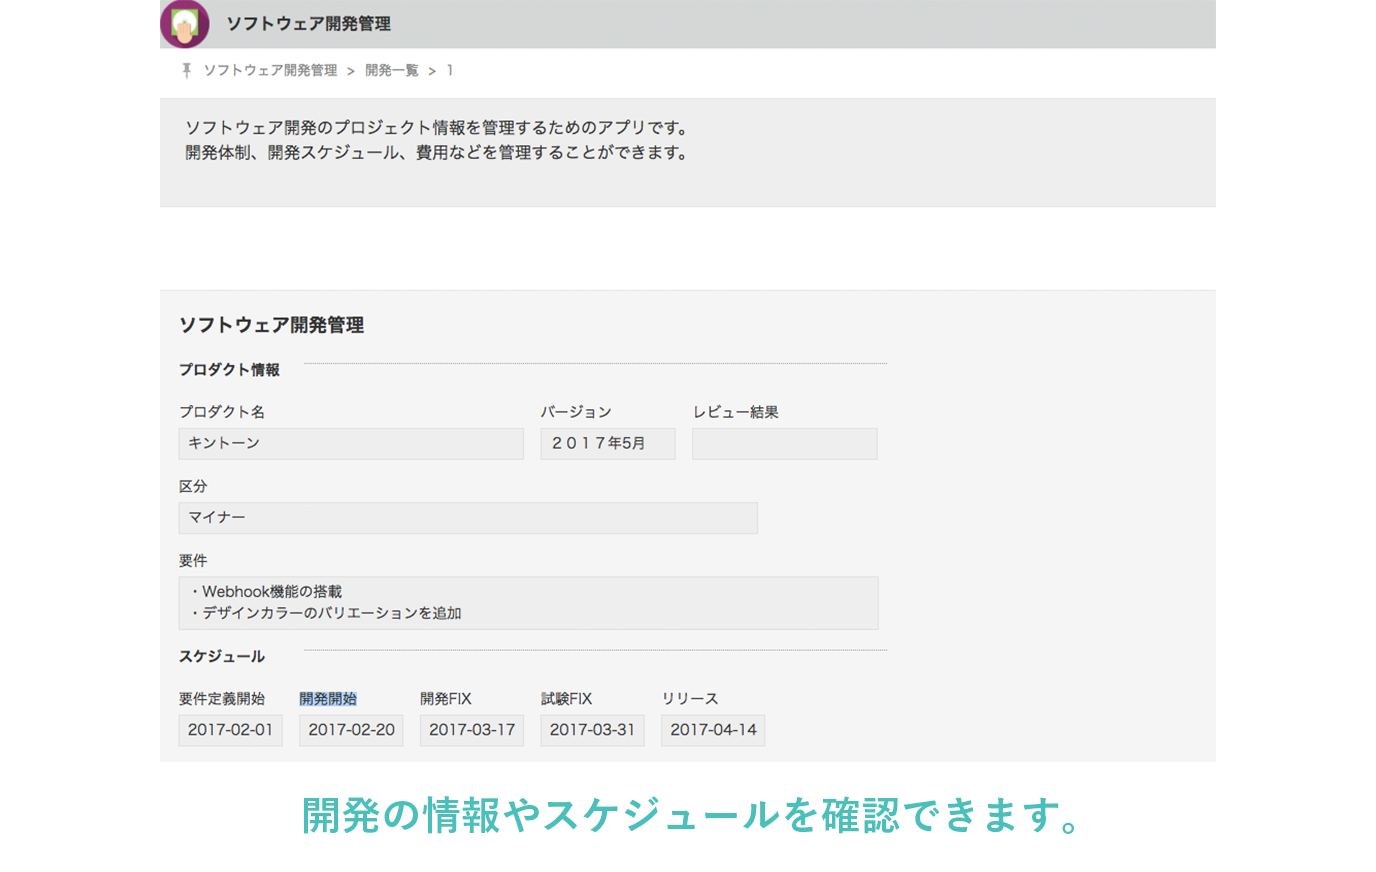Open ソフトウェア開発管理 breadcrumb link
This screenshot has width=1376, height=872.
click(270, 70)
